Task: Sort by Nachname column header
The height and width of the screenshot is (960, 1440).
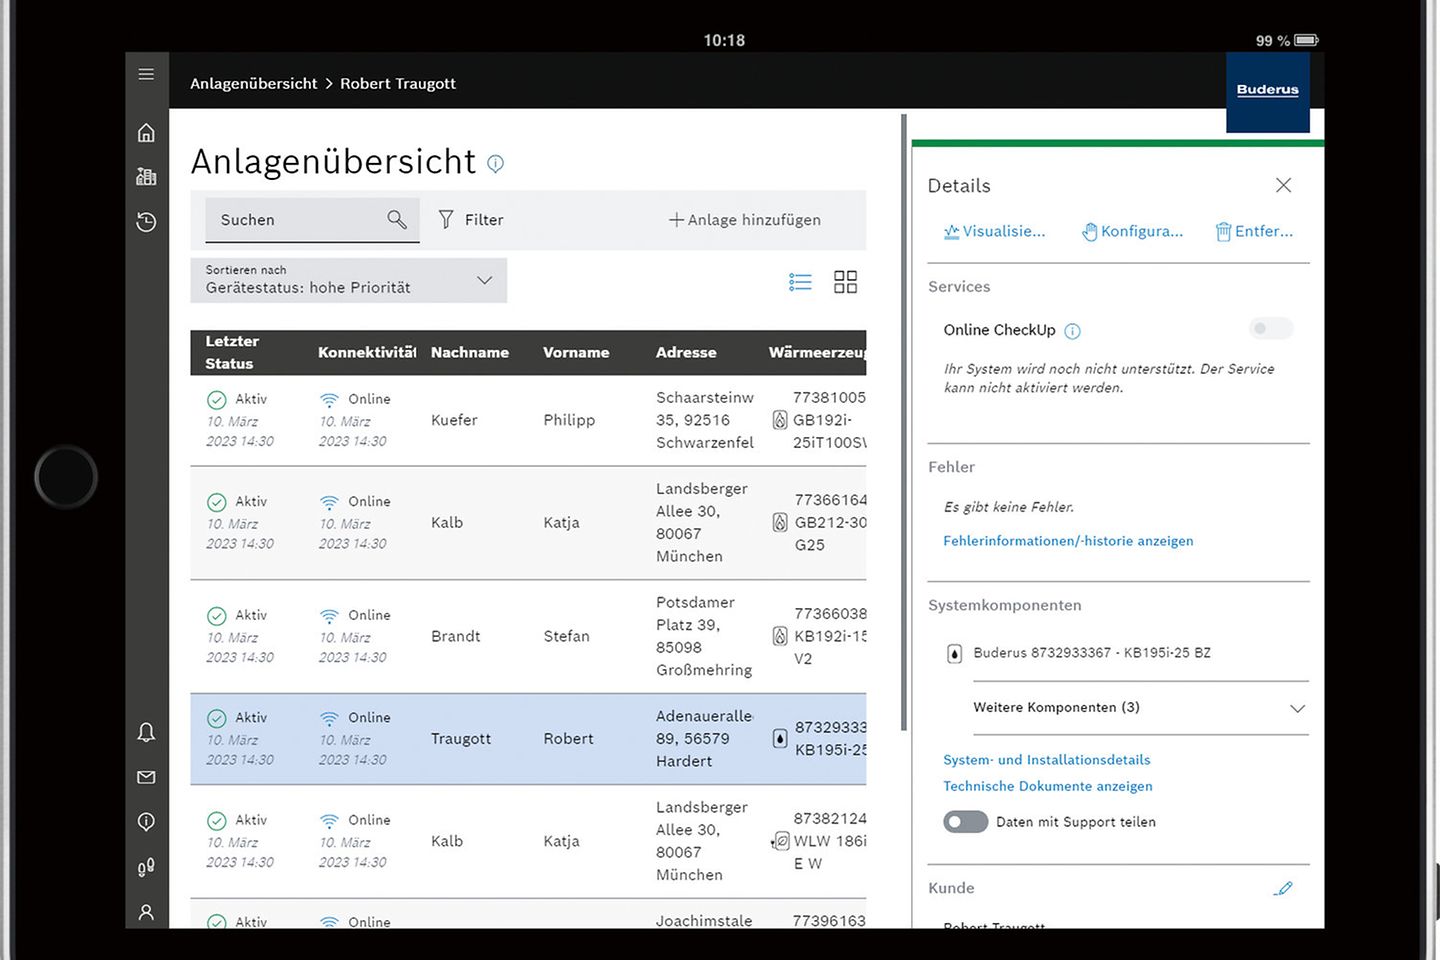Action: coord(470,353)
